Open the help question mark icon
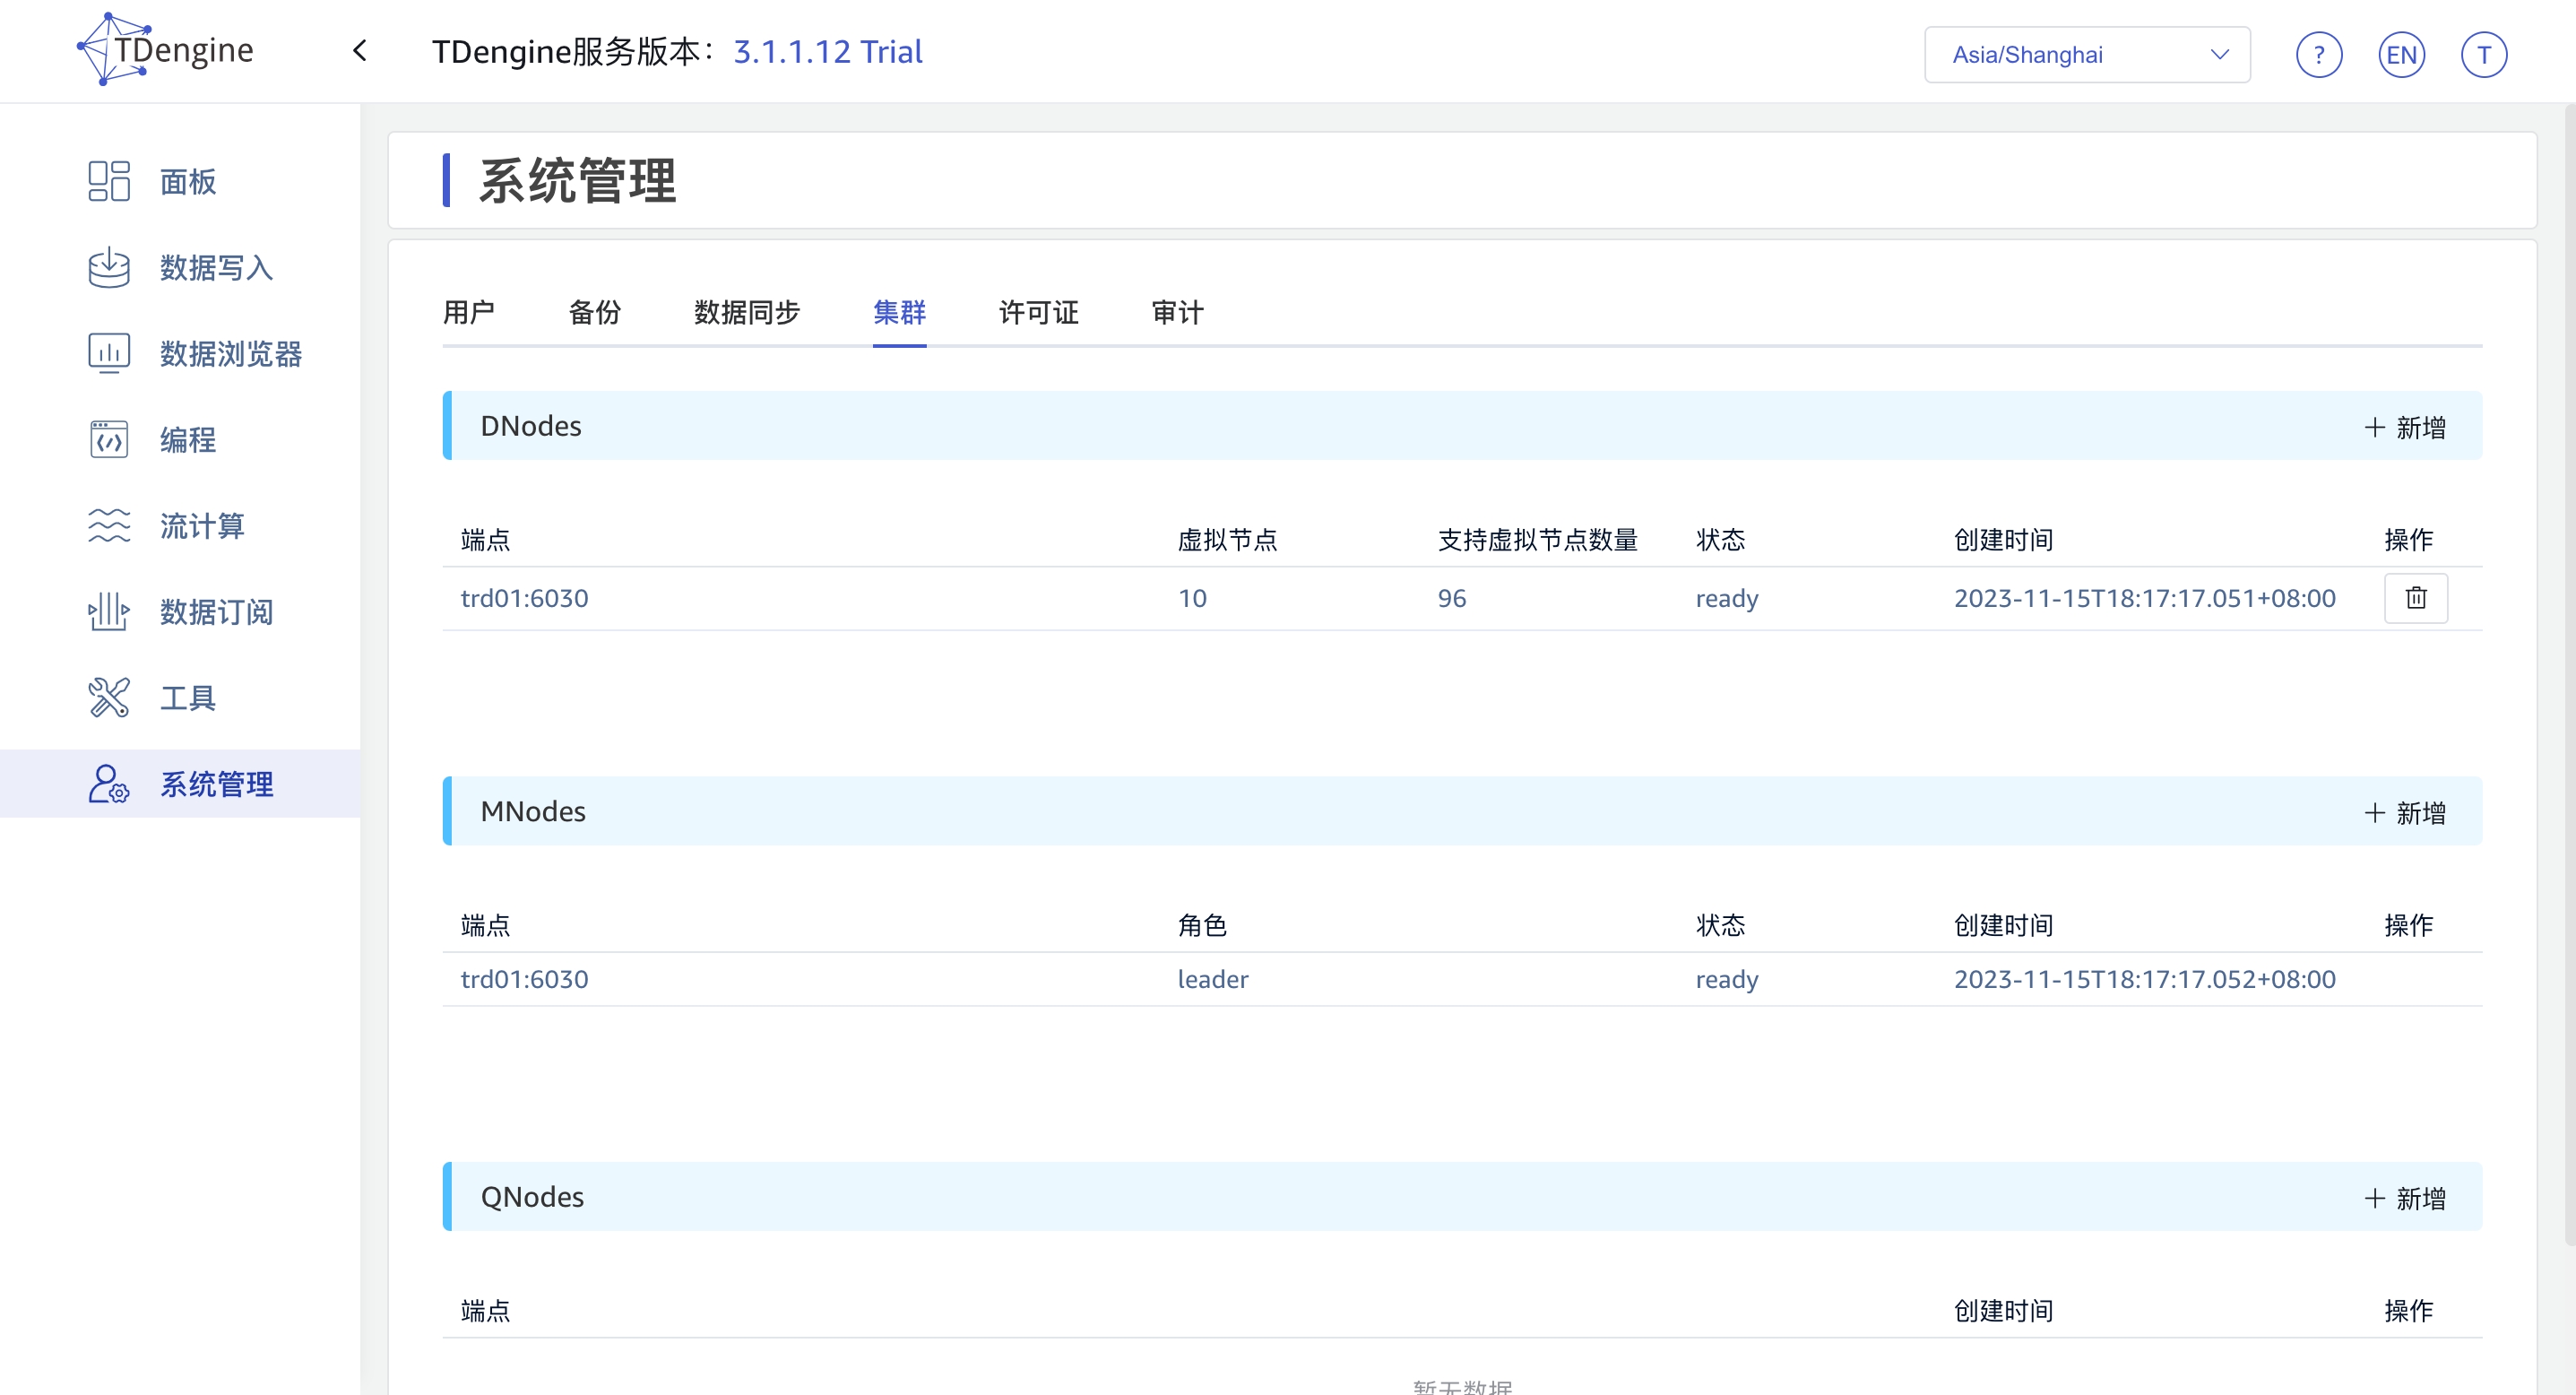 point(2318,55)
